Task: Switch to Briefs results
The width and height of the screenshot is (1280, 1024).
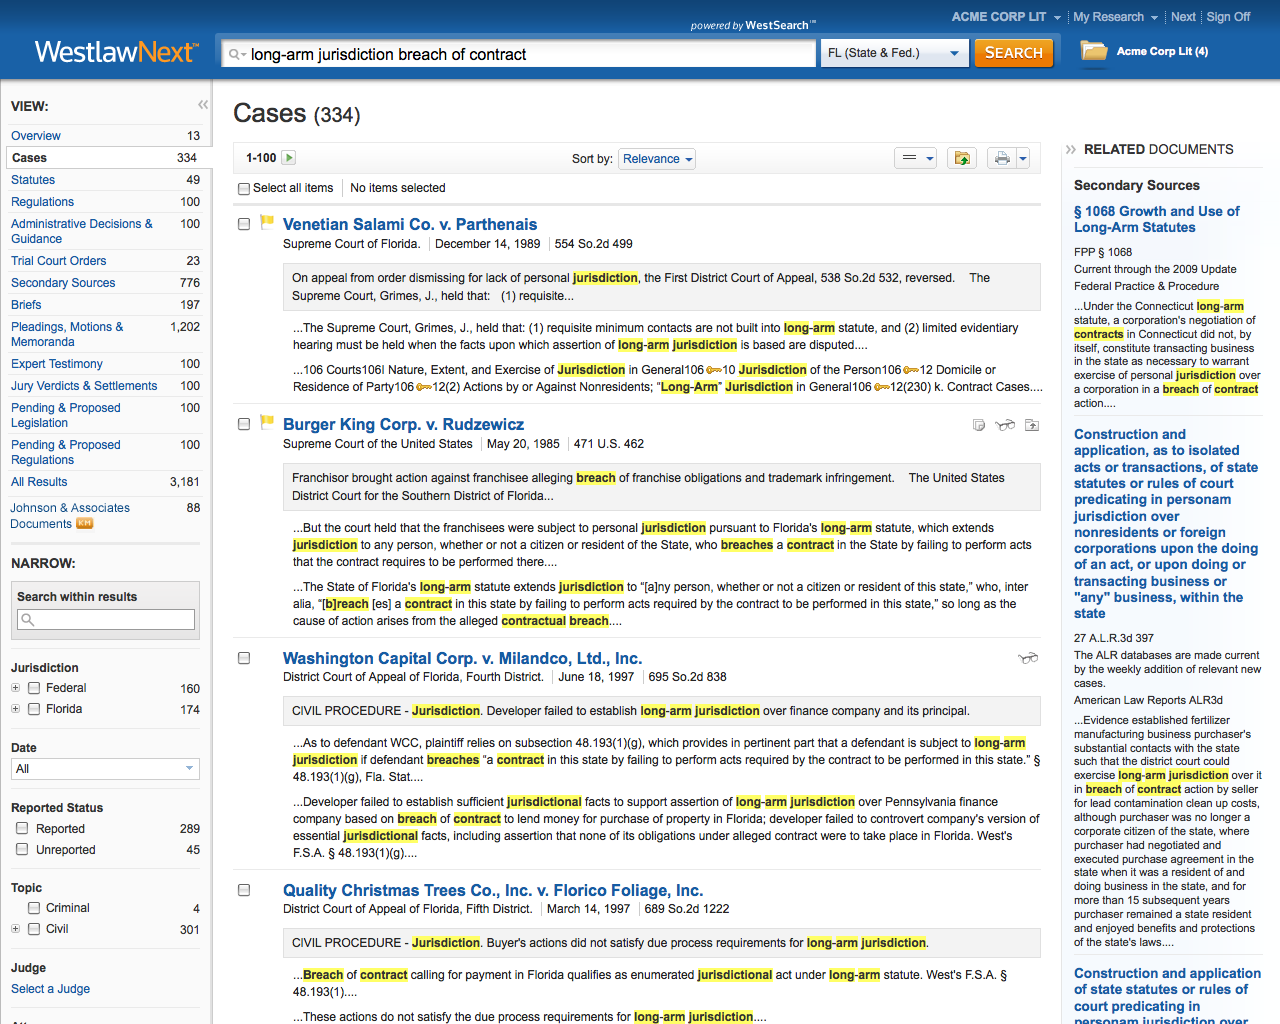Action: pos(26,305)
